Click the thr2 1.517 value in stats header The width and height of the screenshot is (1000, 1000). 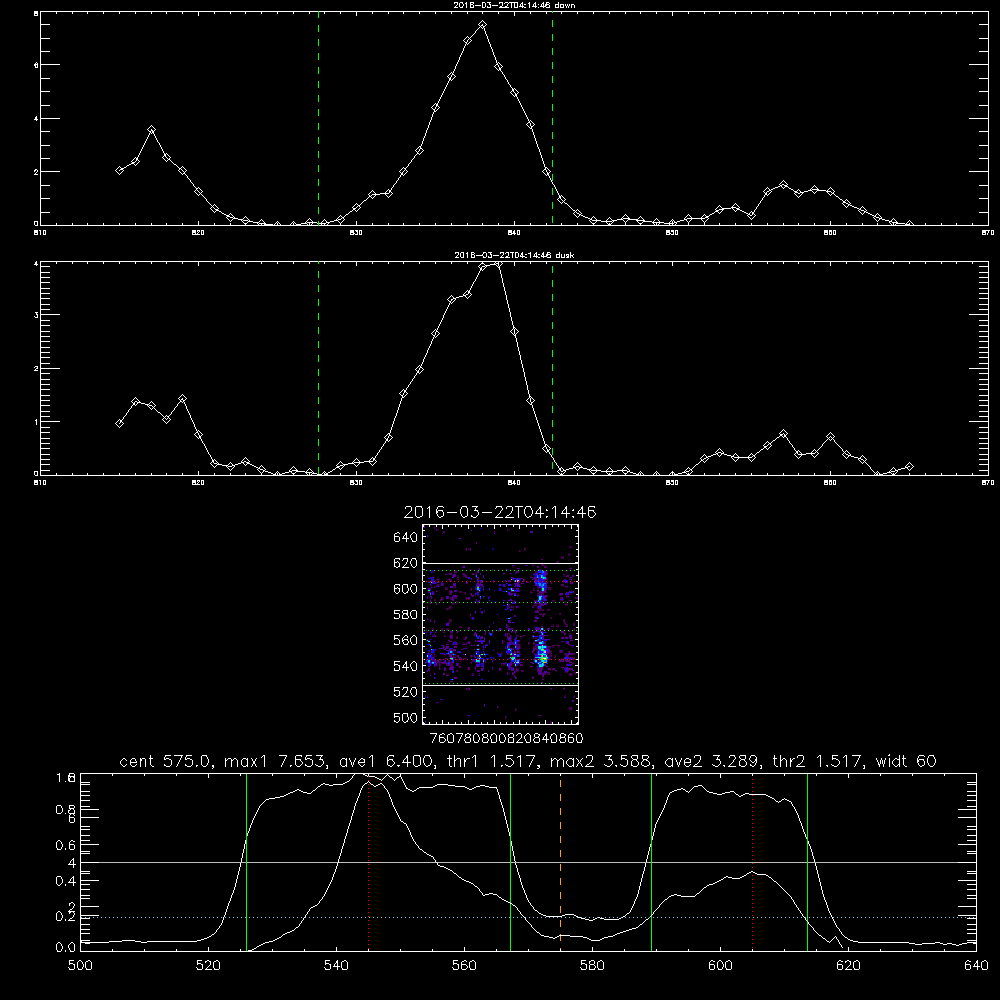pyautogui.click(x=818, y=761)
